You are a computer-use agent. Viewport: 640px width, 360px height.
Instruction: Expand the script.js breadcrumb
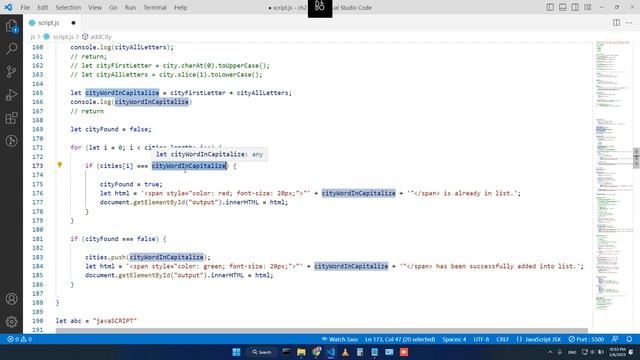[63, 37]
